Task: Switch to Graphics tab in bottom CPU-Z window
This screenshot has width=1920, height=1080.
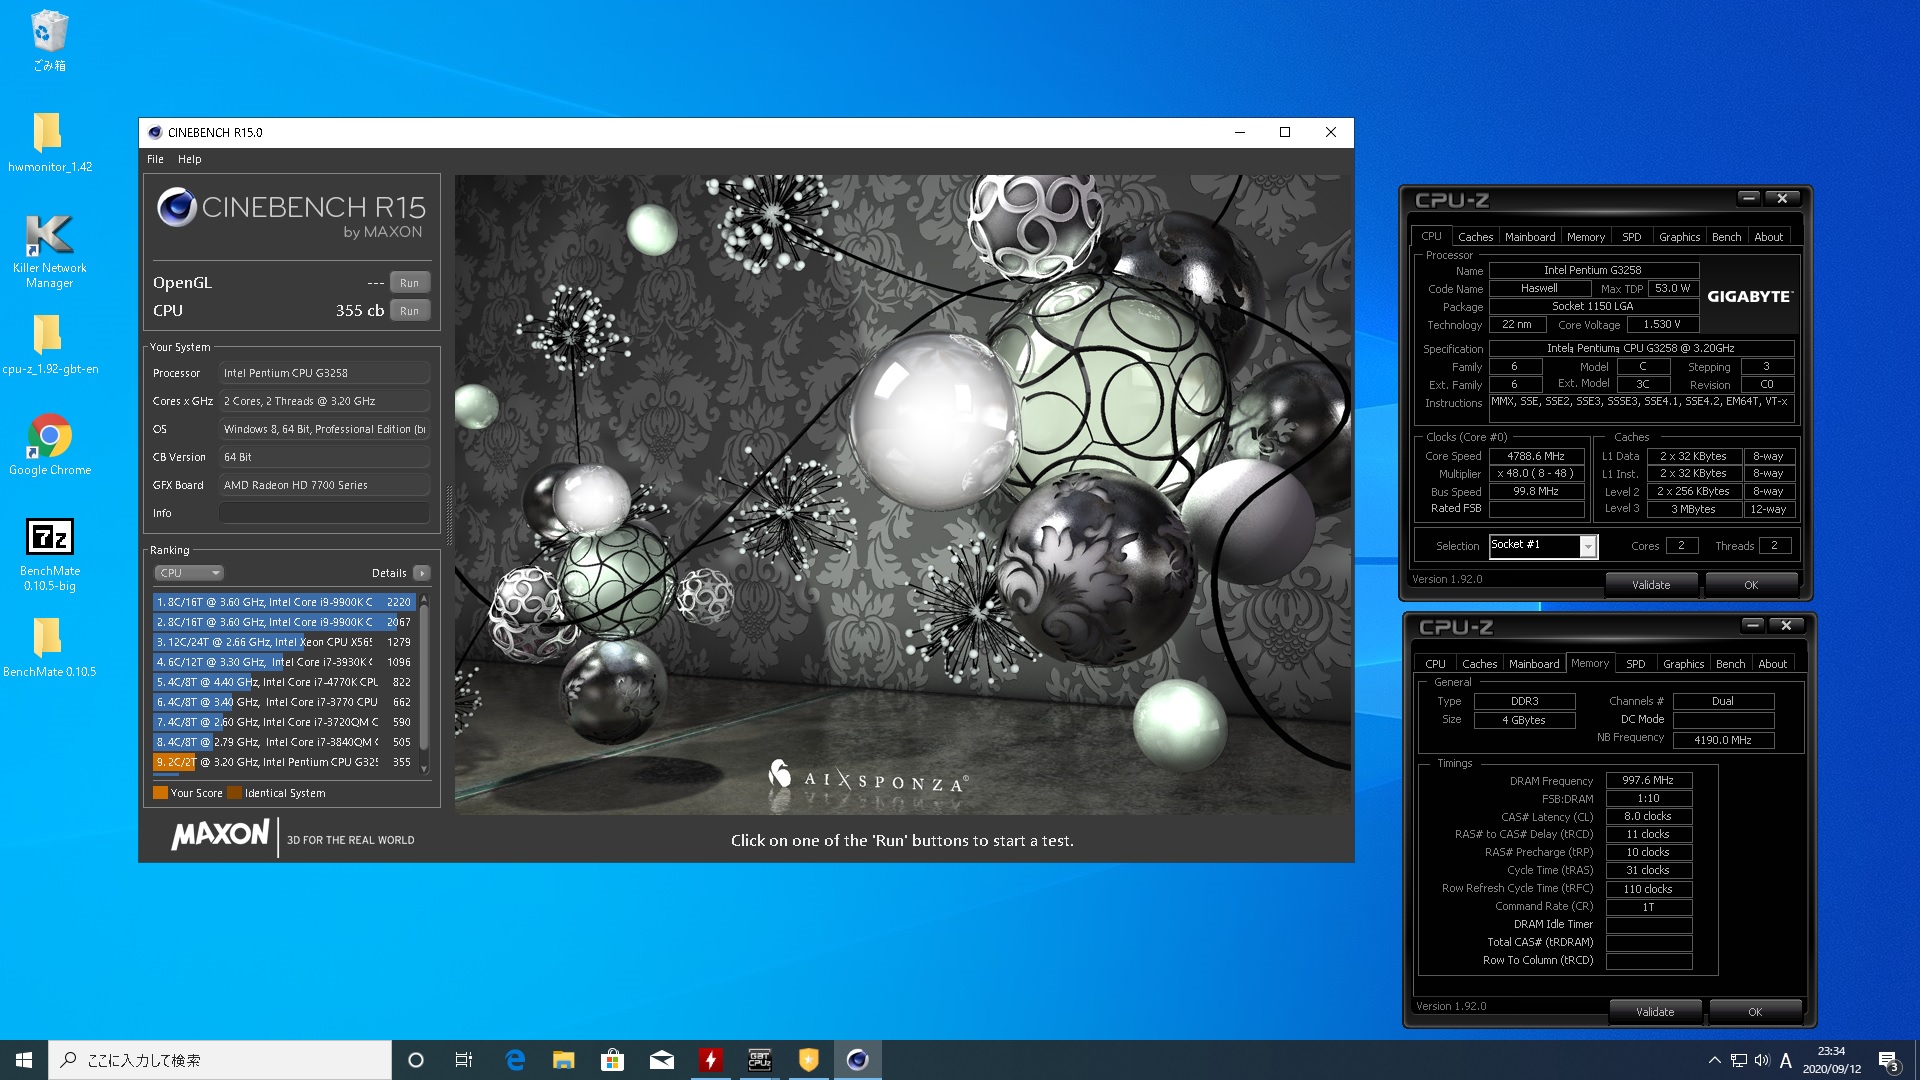Action: (x=1683, y=664)
